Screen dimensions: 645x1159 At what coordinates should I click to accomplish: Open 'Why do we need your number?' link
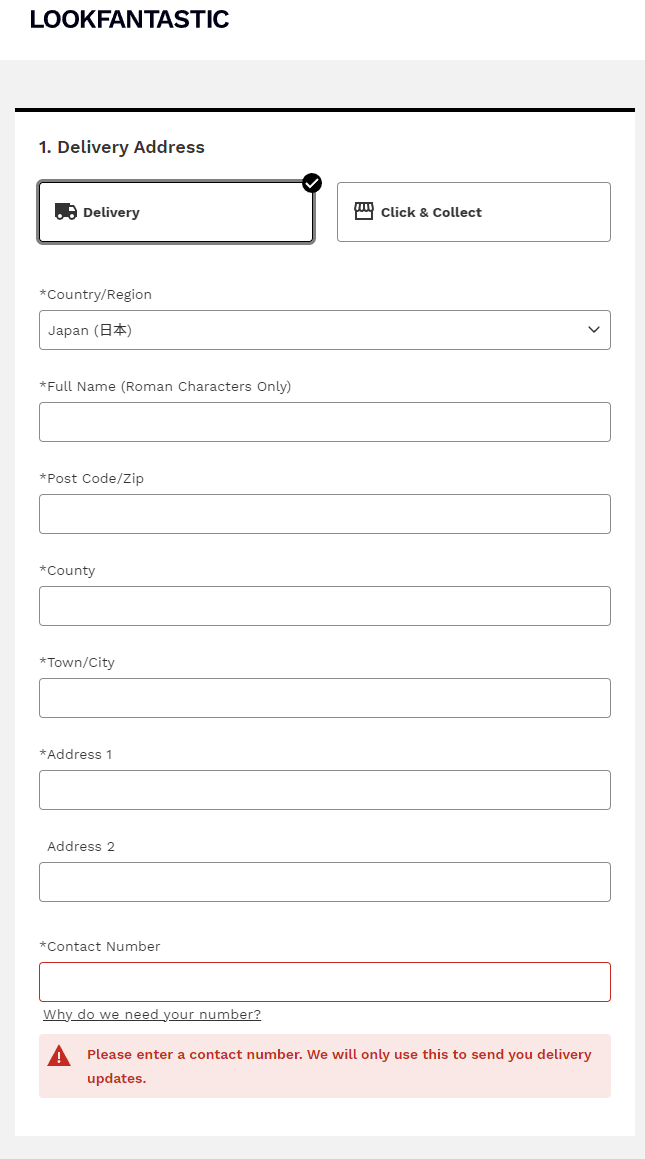point(152,1014)
